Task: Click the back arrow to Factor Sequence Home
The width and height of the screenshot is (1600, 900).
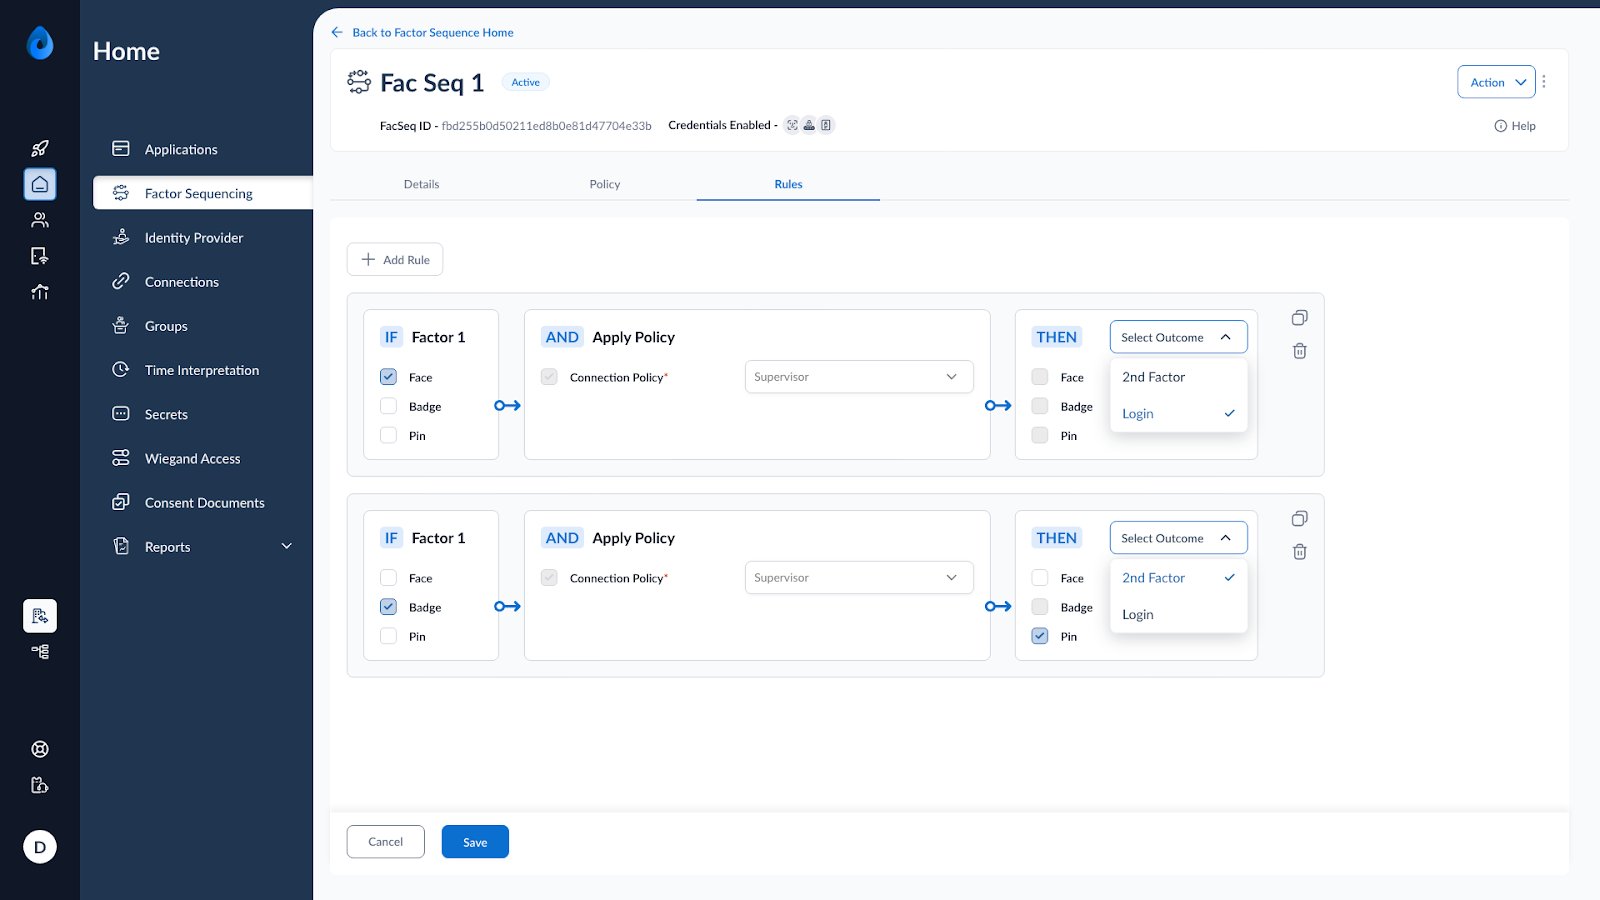Action: click(337, 32)
